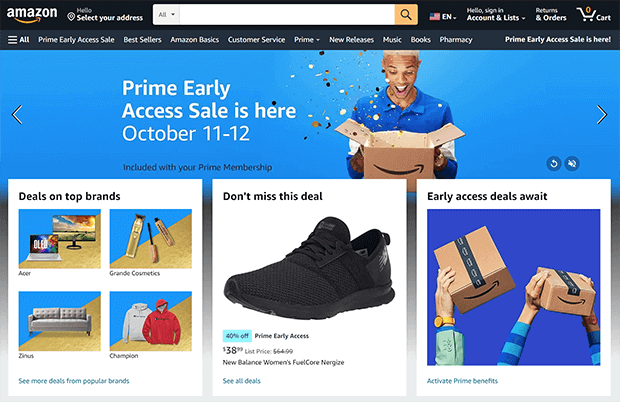Select your address location pin
Viewport: 620px width, 402px height.
(x=71, y=17)
